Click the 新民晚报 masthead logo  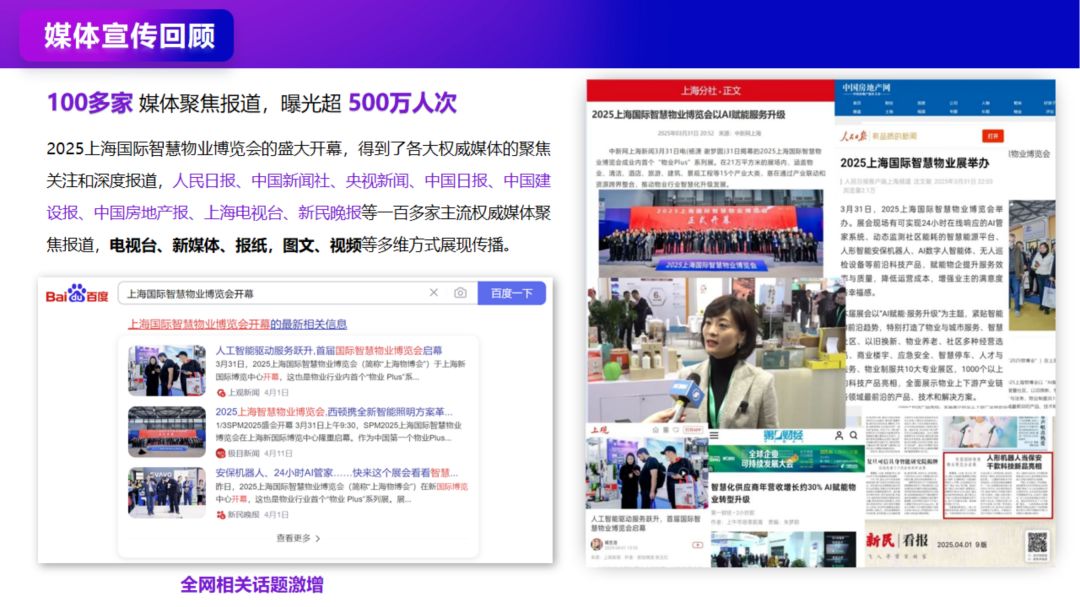[897, 540]
